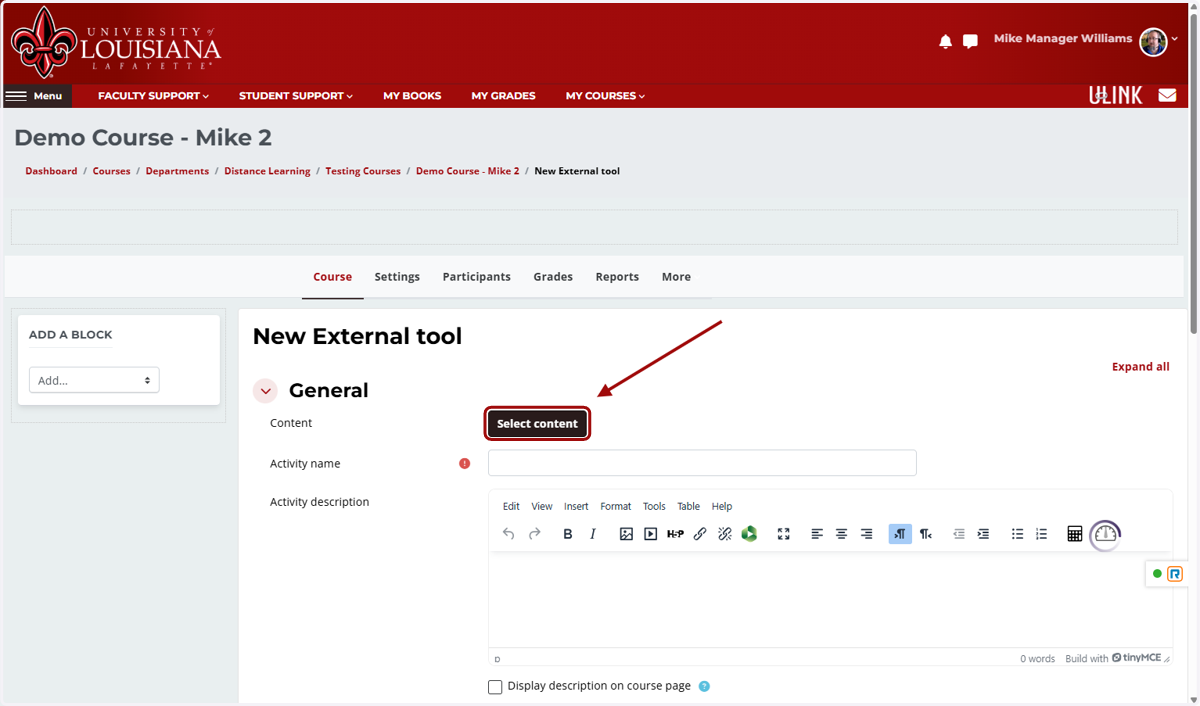Open the notifications bell
Viewport: 1200px width, 706px height.
coord(945,42)
